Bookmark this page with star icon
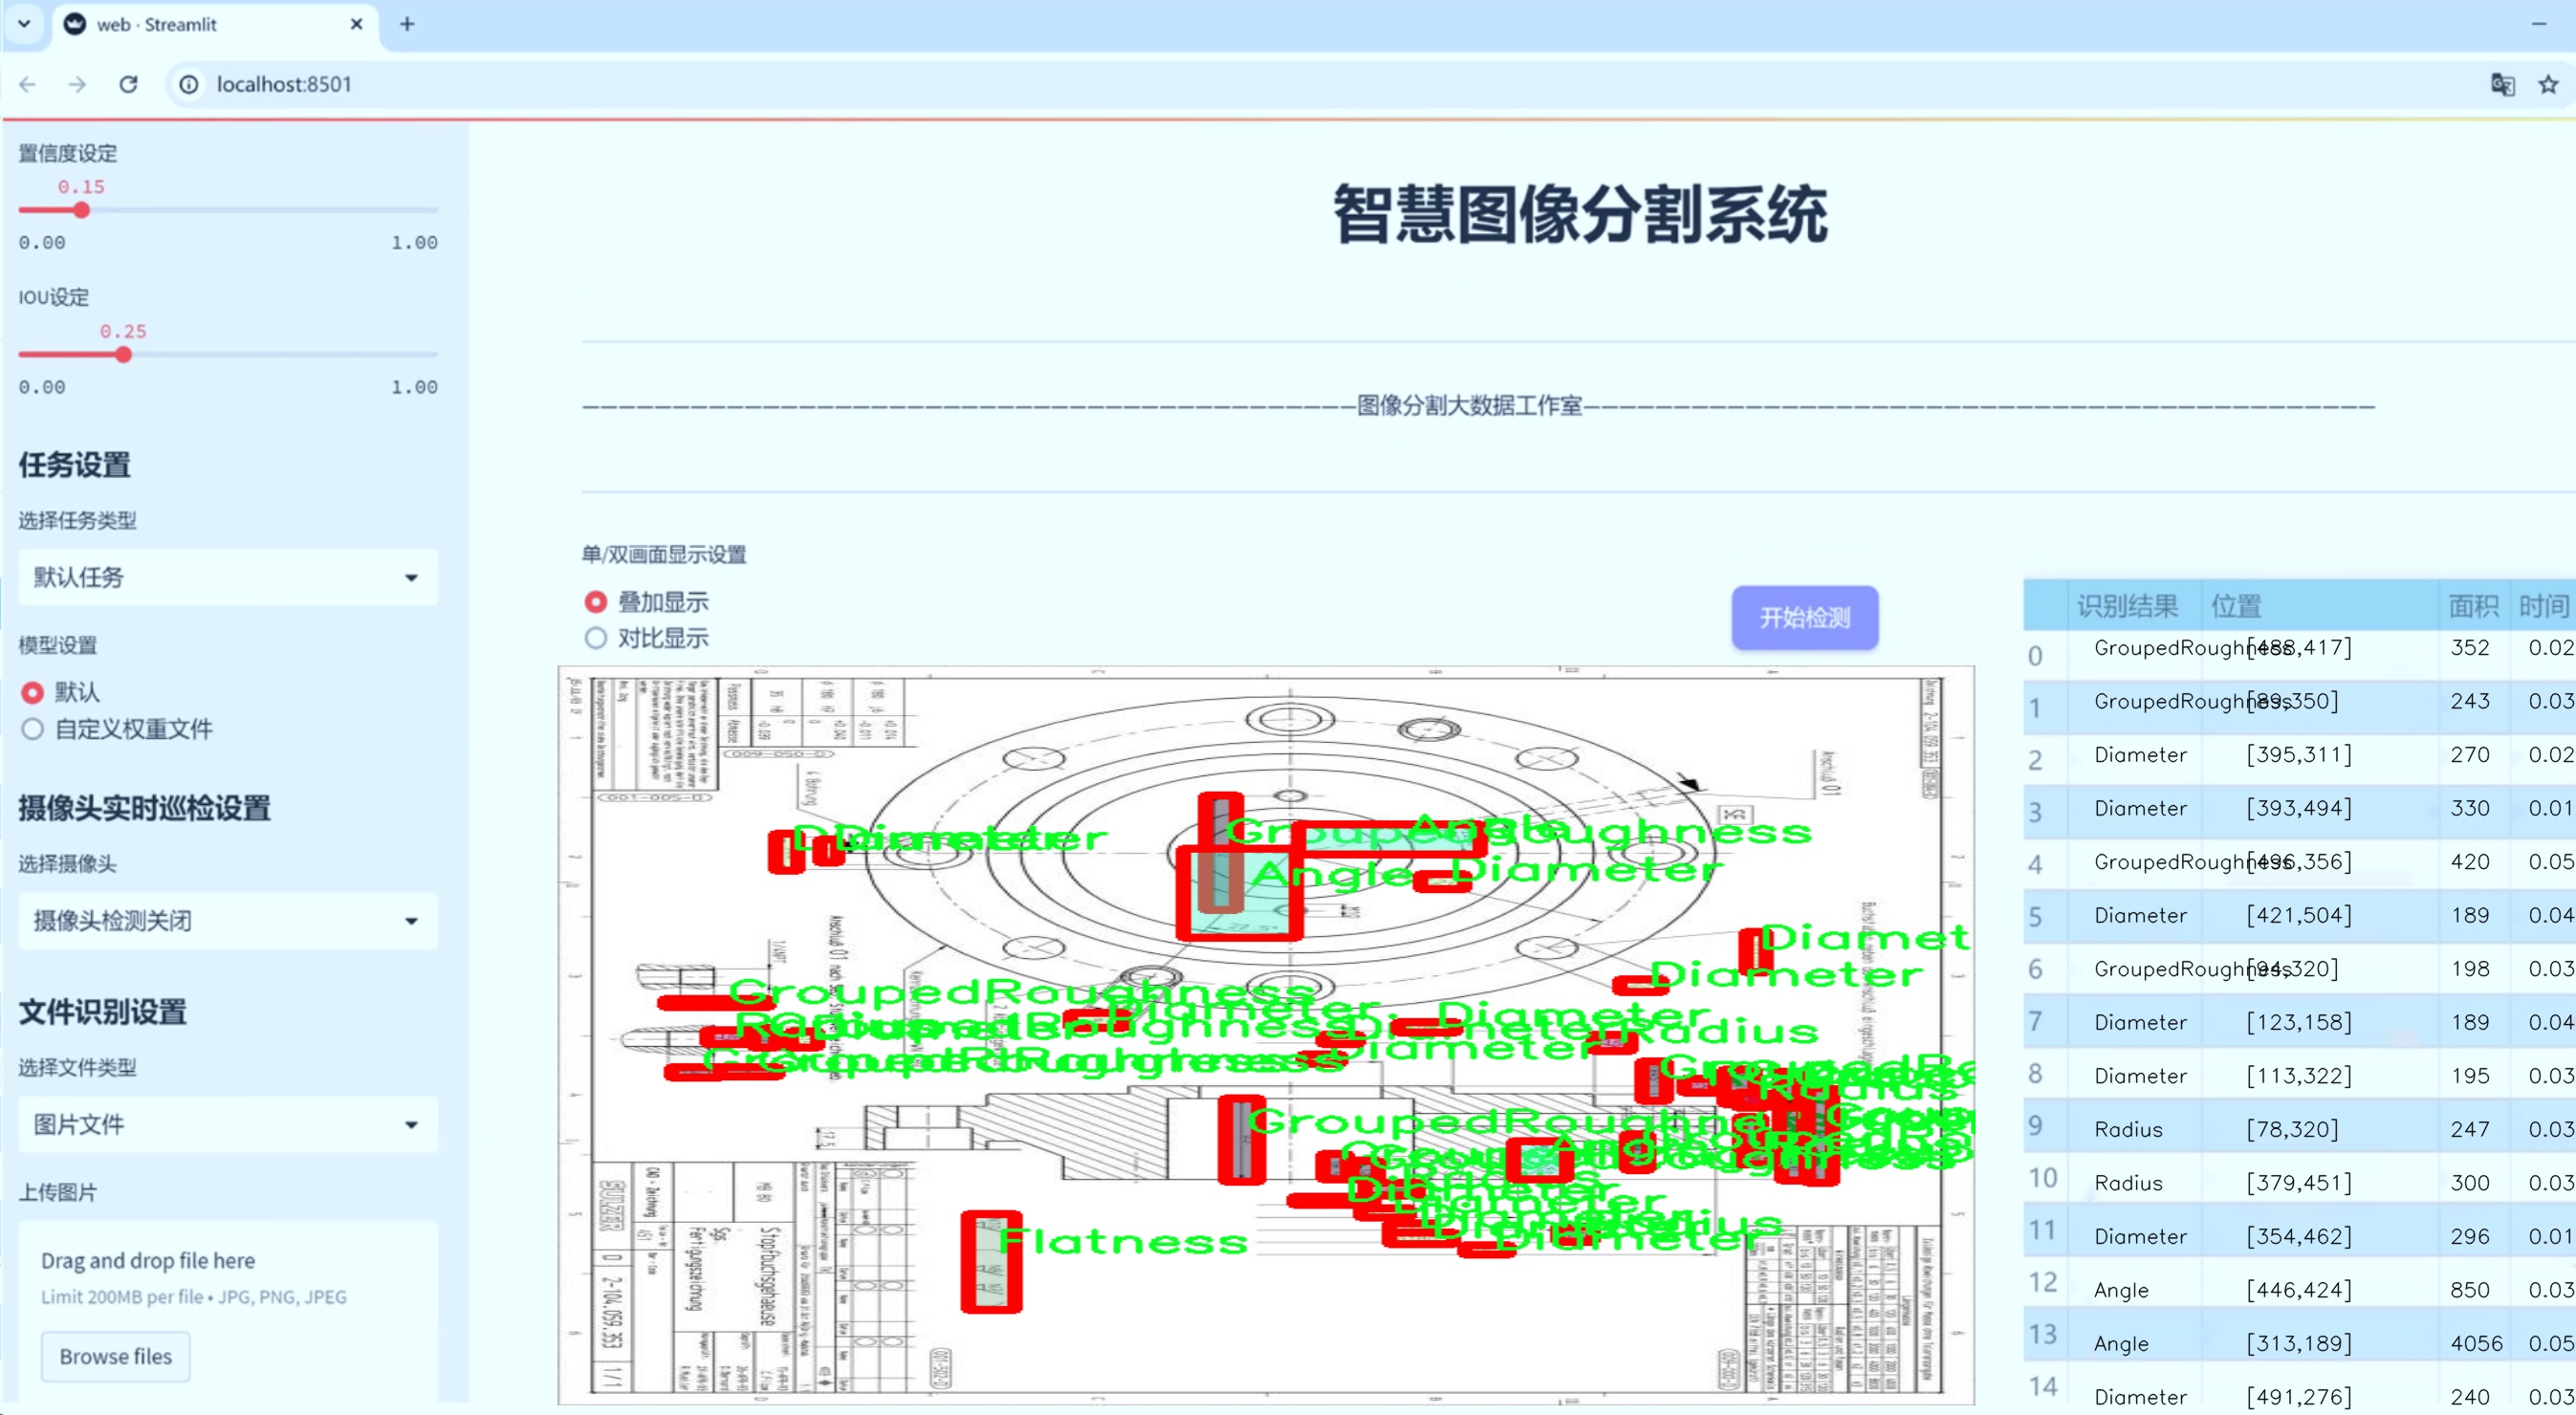 [x=2548, y=85]
